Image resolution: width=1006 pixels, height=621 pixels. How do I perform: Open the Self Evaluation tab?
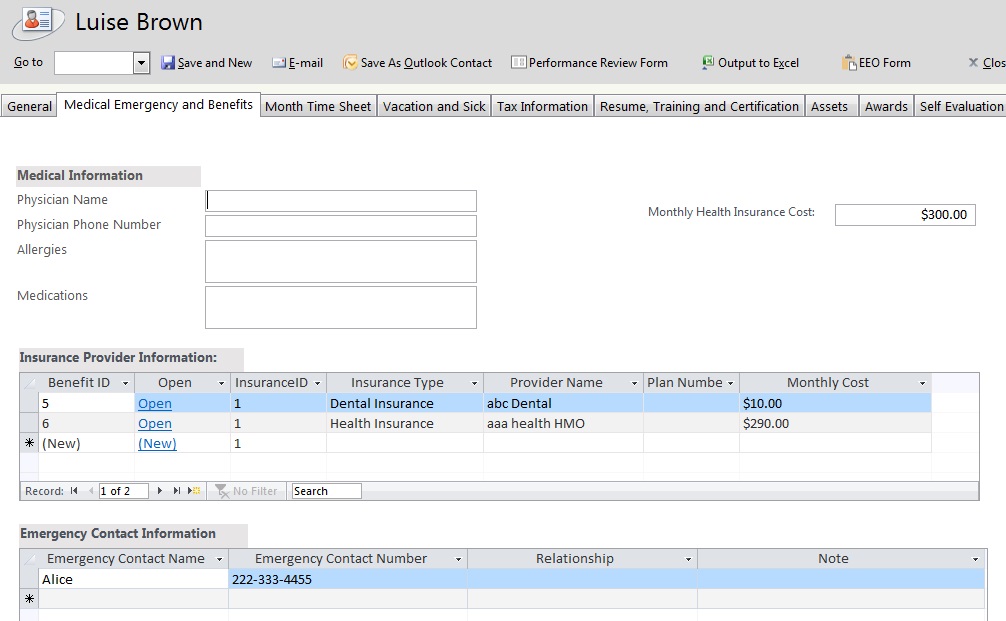960,106
